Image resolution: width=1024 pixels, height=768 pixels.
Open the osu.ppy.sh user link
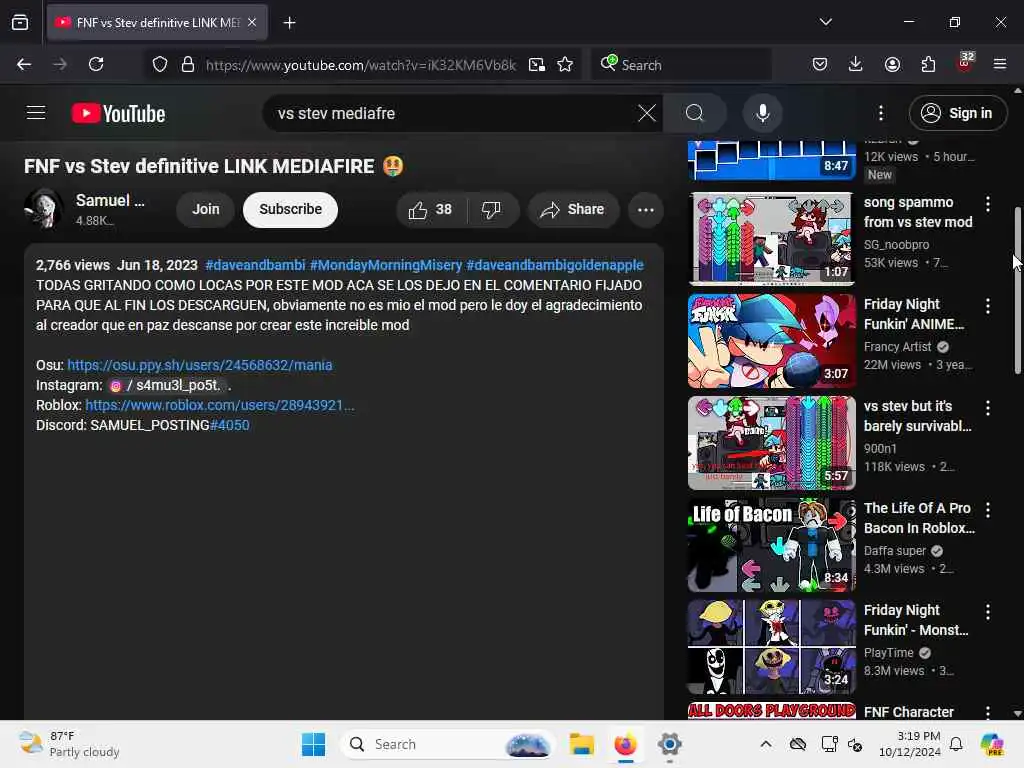click(200, 365)
